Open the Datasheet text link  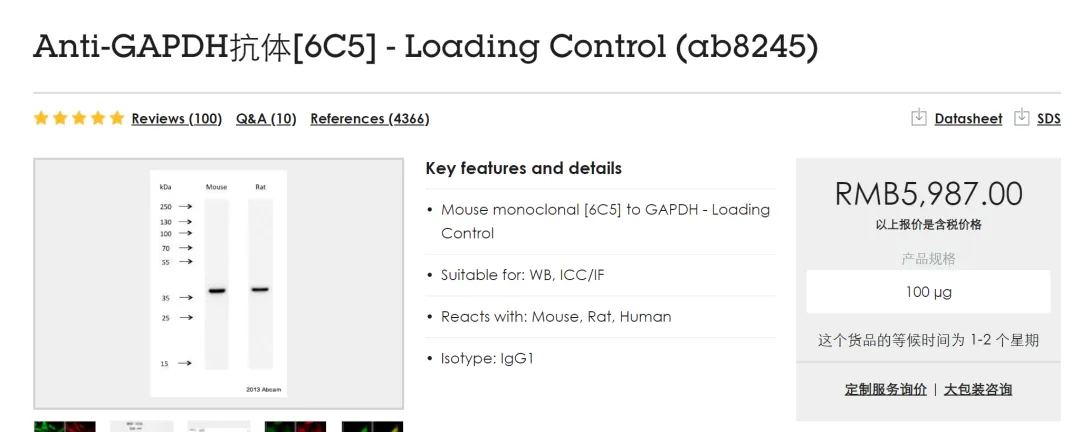click(x=968, y=119)
